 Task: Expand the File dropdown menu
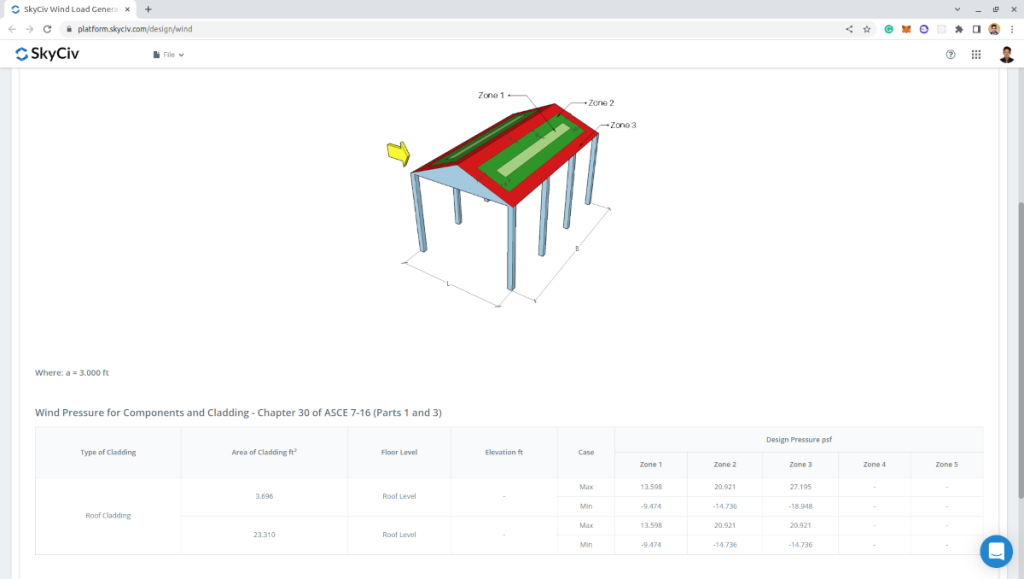click(168, 55)
